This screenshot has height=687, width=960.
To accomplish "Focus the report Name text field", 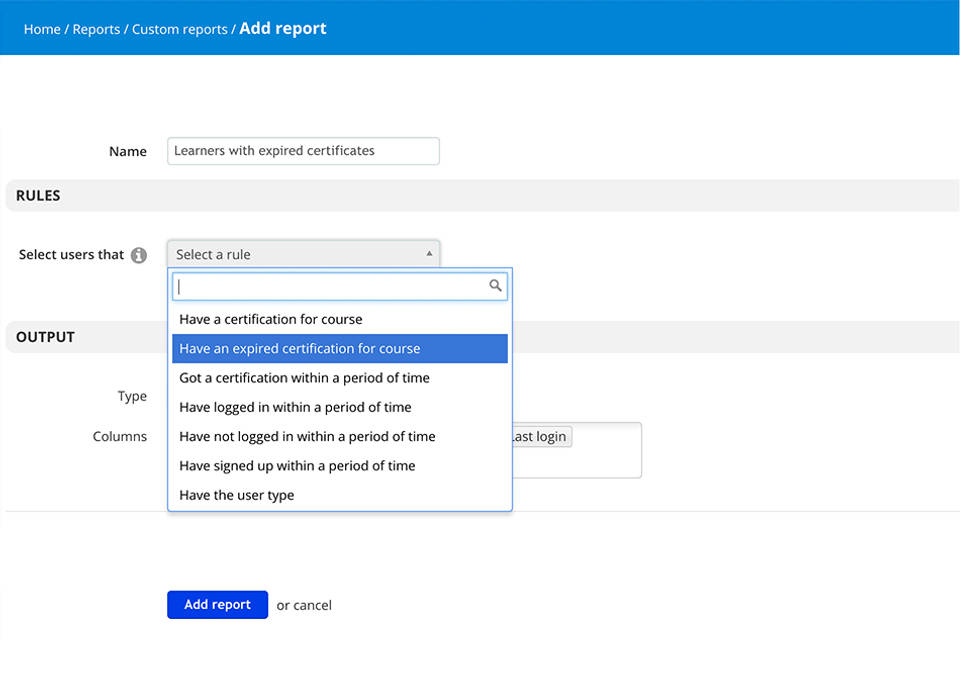I will (x=303, y=151).
